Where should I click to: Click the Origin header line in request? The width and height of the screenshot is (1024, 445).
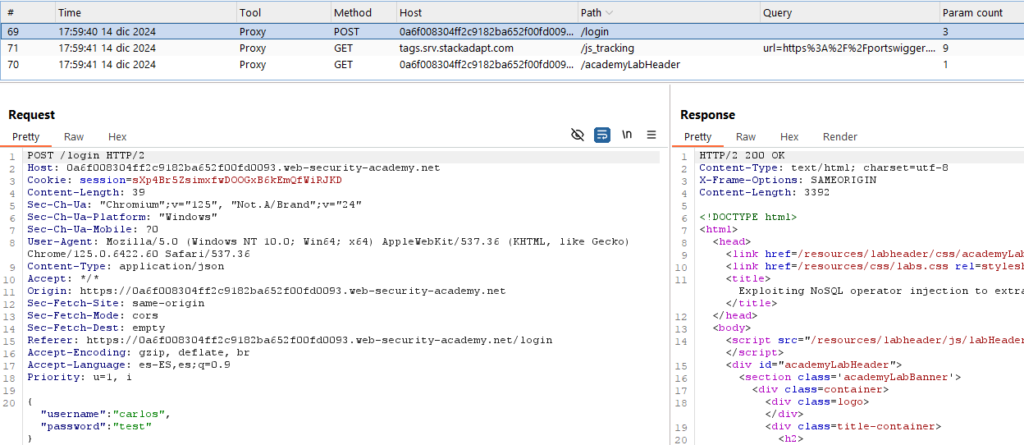coord(266,291)
